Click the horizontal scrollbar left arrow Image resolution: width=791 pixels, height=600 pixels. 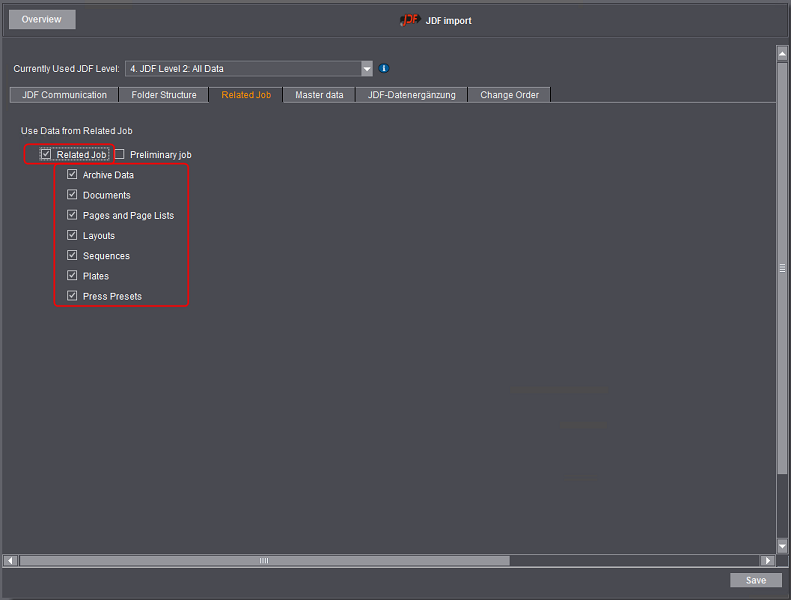tap(11, 561)
